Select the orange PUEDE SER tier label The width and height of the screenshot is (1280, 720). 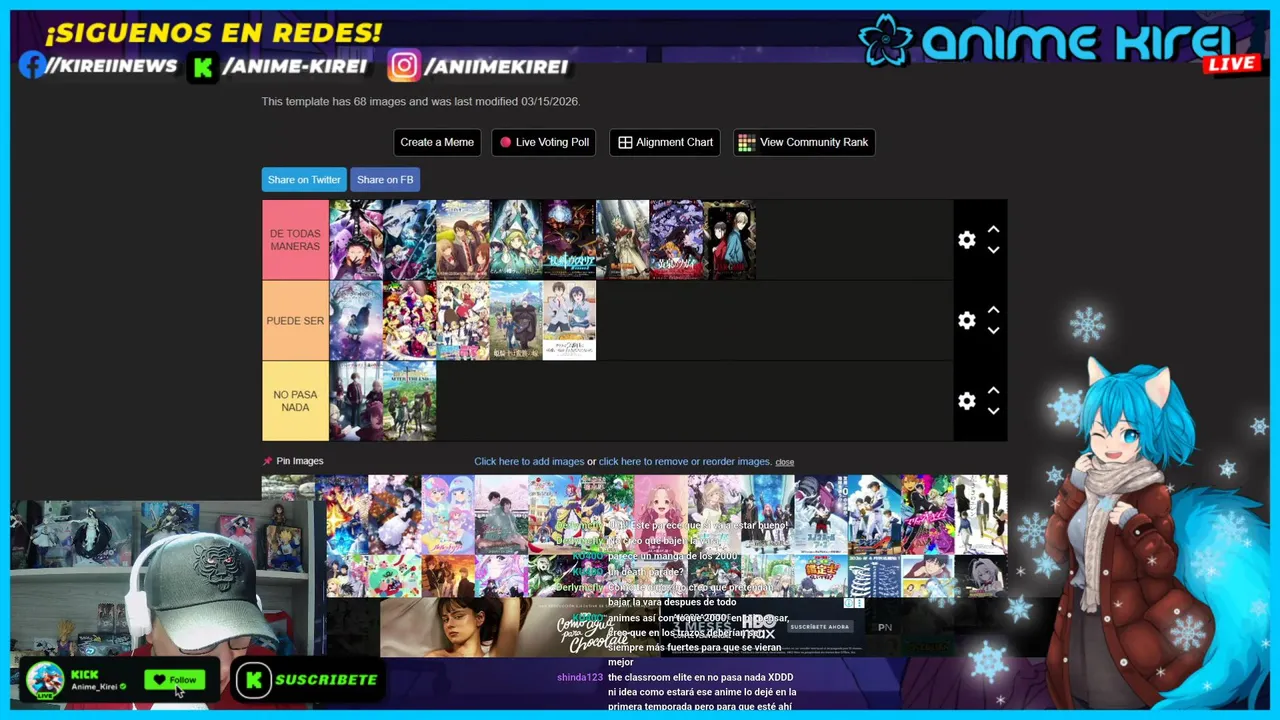click(295, 320)
